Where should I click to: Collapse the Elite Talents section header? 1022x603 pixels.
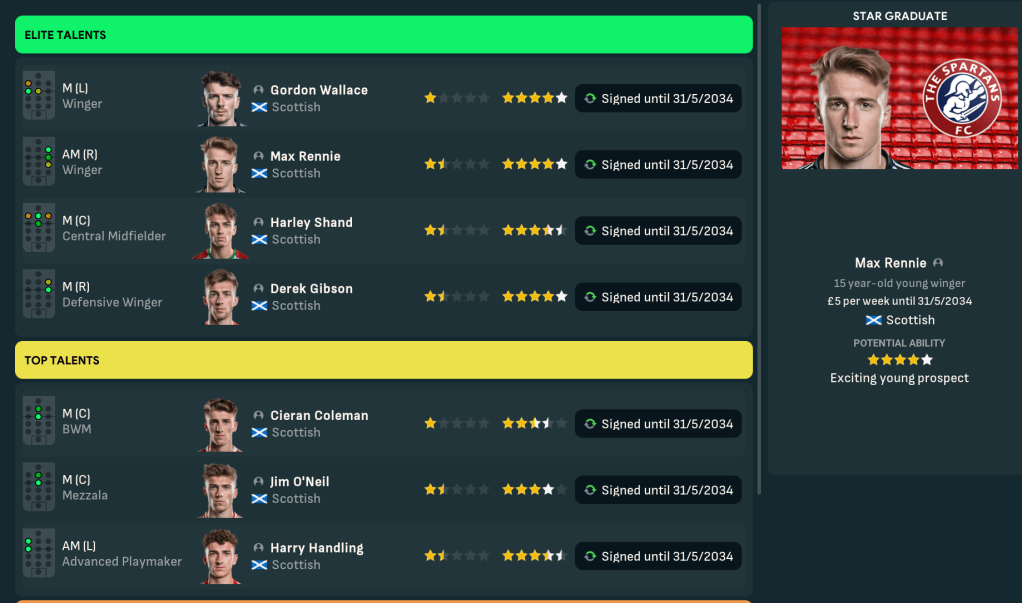click(x=383, y=35)
